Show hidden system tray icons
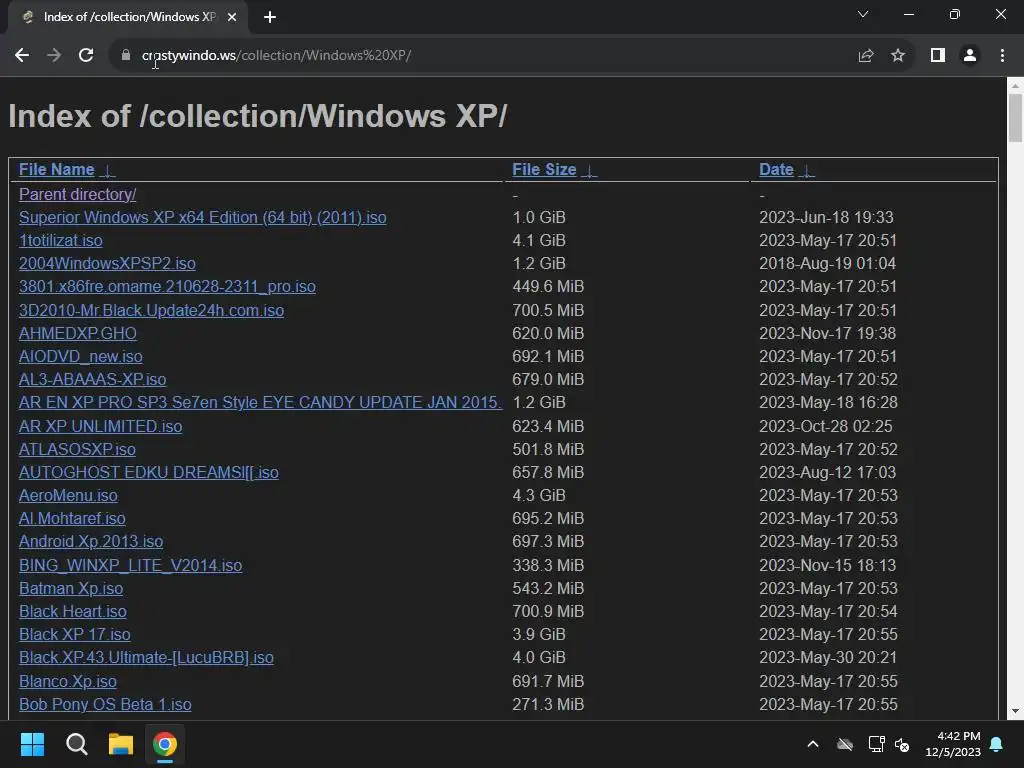 pos(813,744)
